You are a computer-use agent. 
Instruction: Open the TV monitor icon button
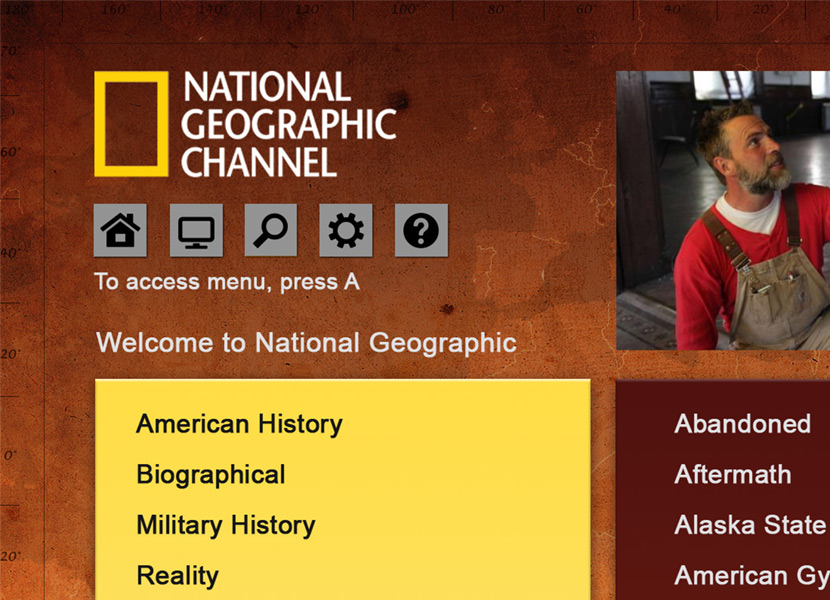click(196, 230)
